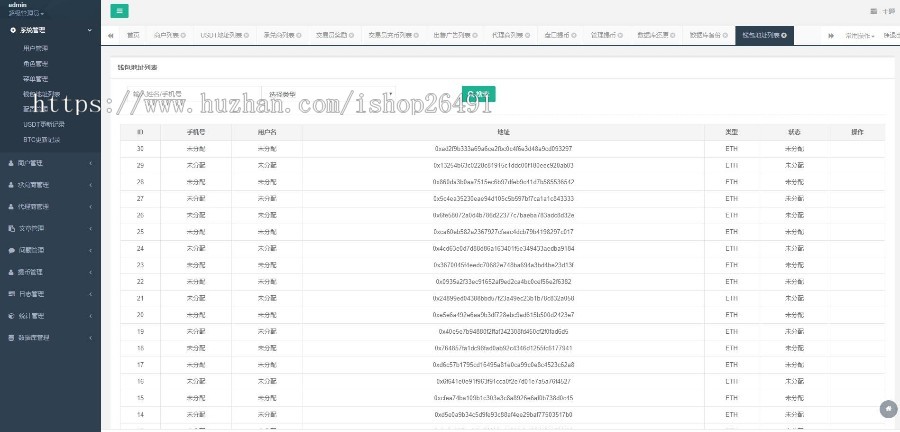This screenshot has height=432, width=900.
Task: Click the 状态 status column header
Action: [x=794, y=132]
